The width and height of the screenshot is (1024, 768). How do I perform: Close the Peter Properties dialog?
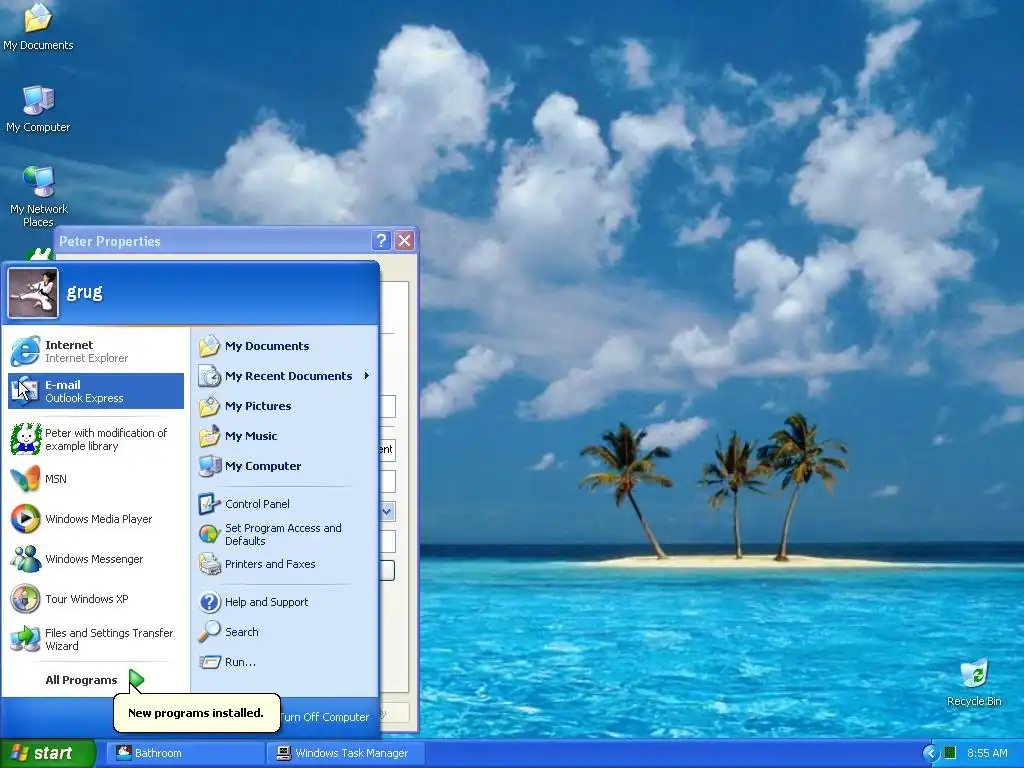point(404,241)
